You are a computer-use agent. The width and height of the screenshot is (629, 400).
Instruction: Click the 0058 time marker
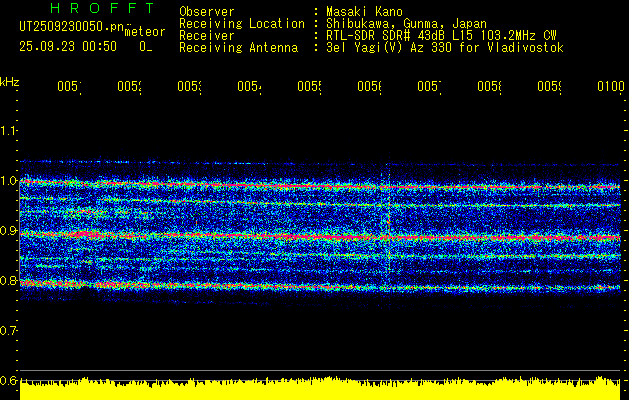[x=489, y=86]
